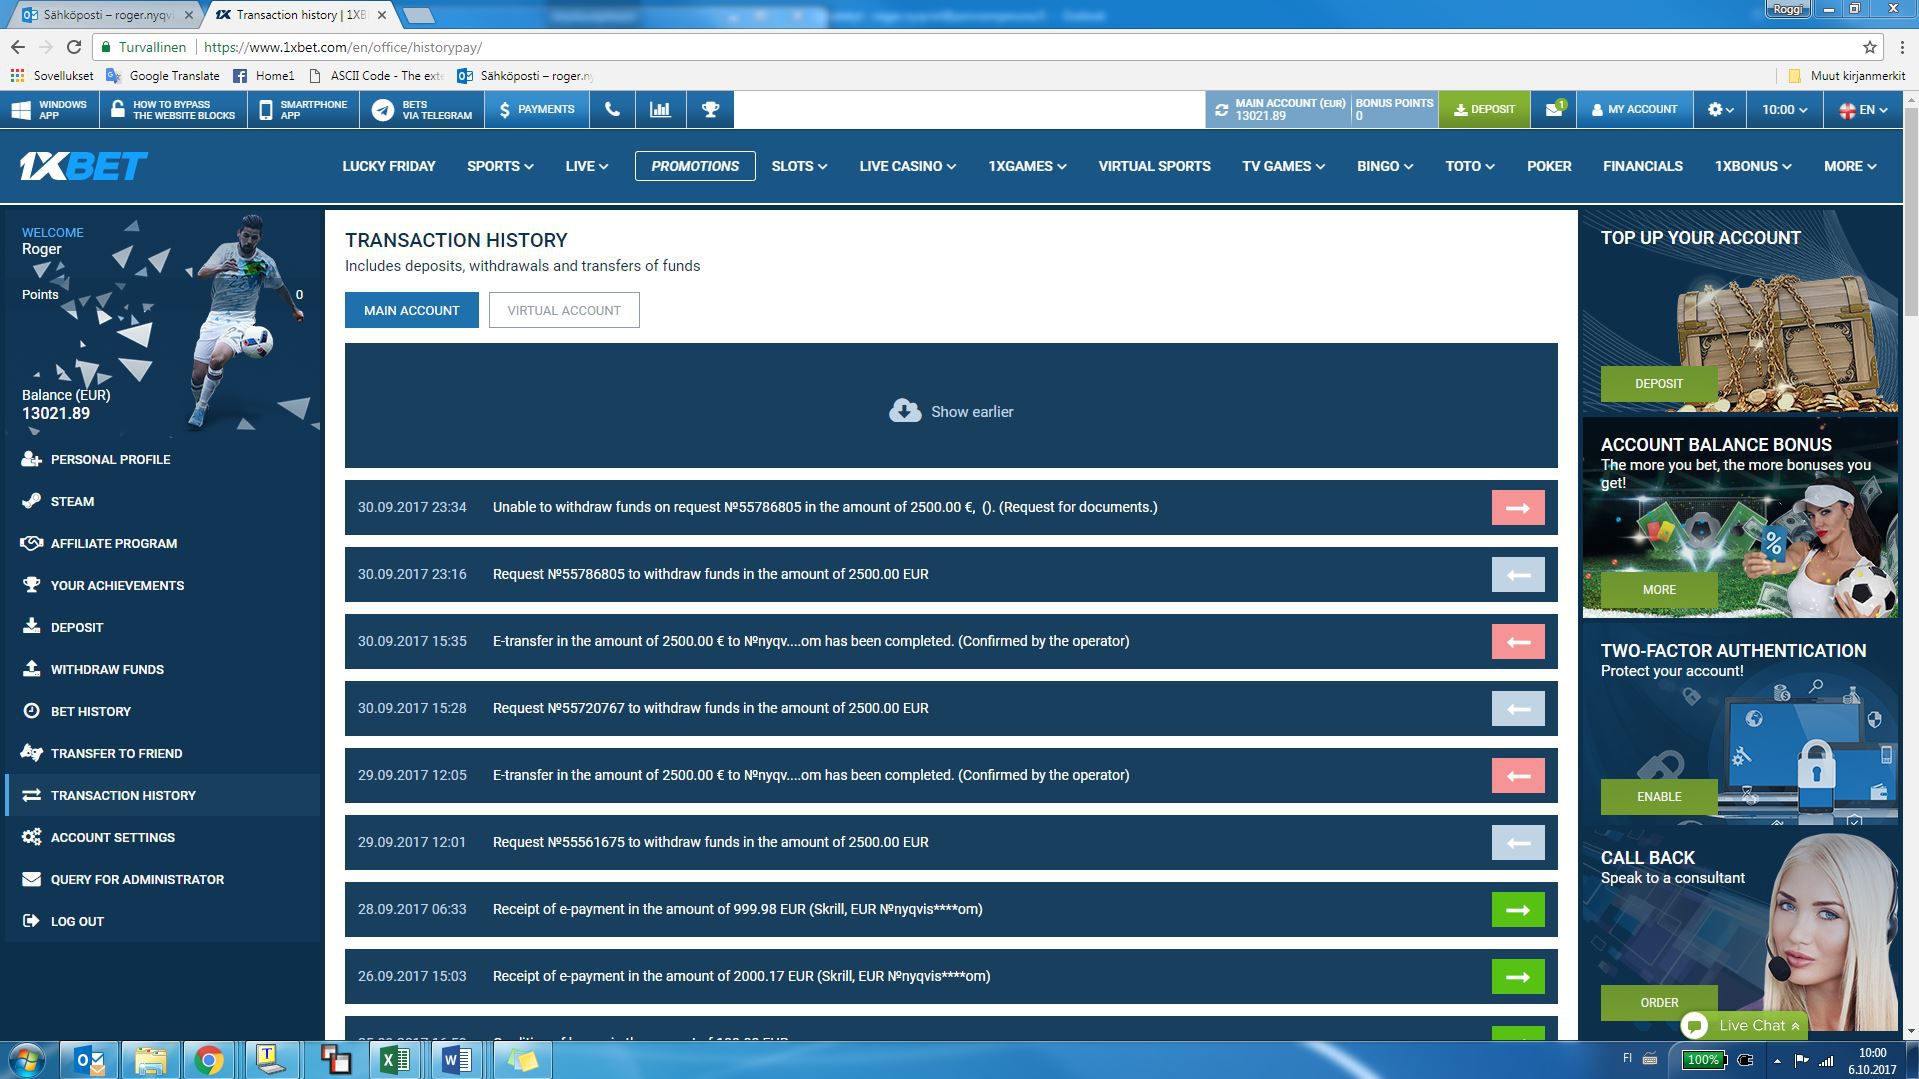Image resolution: width=1919 pixels, height=1079 pixels.
Task: Open Bets via Telegram link
Action: (422, 109)
